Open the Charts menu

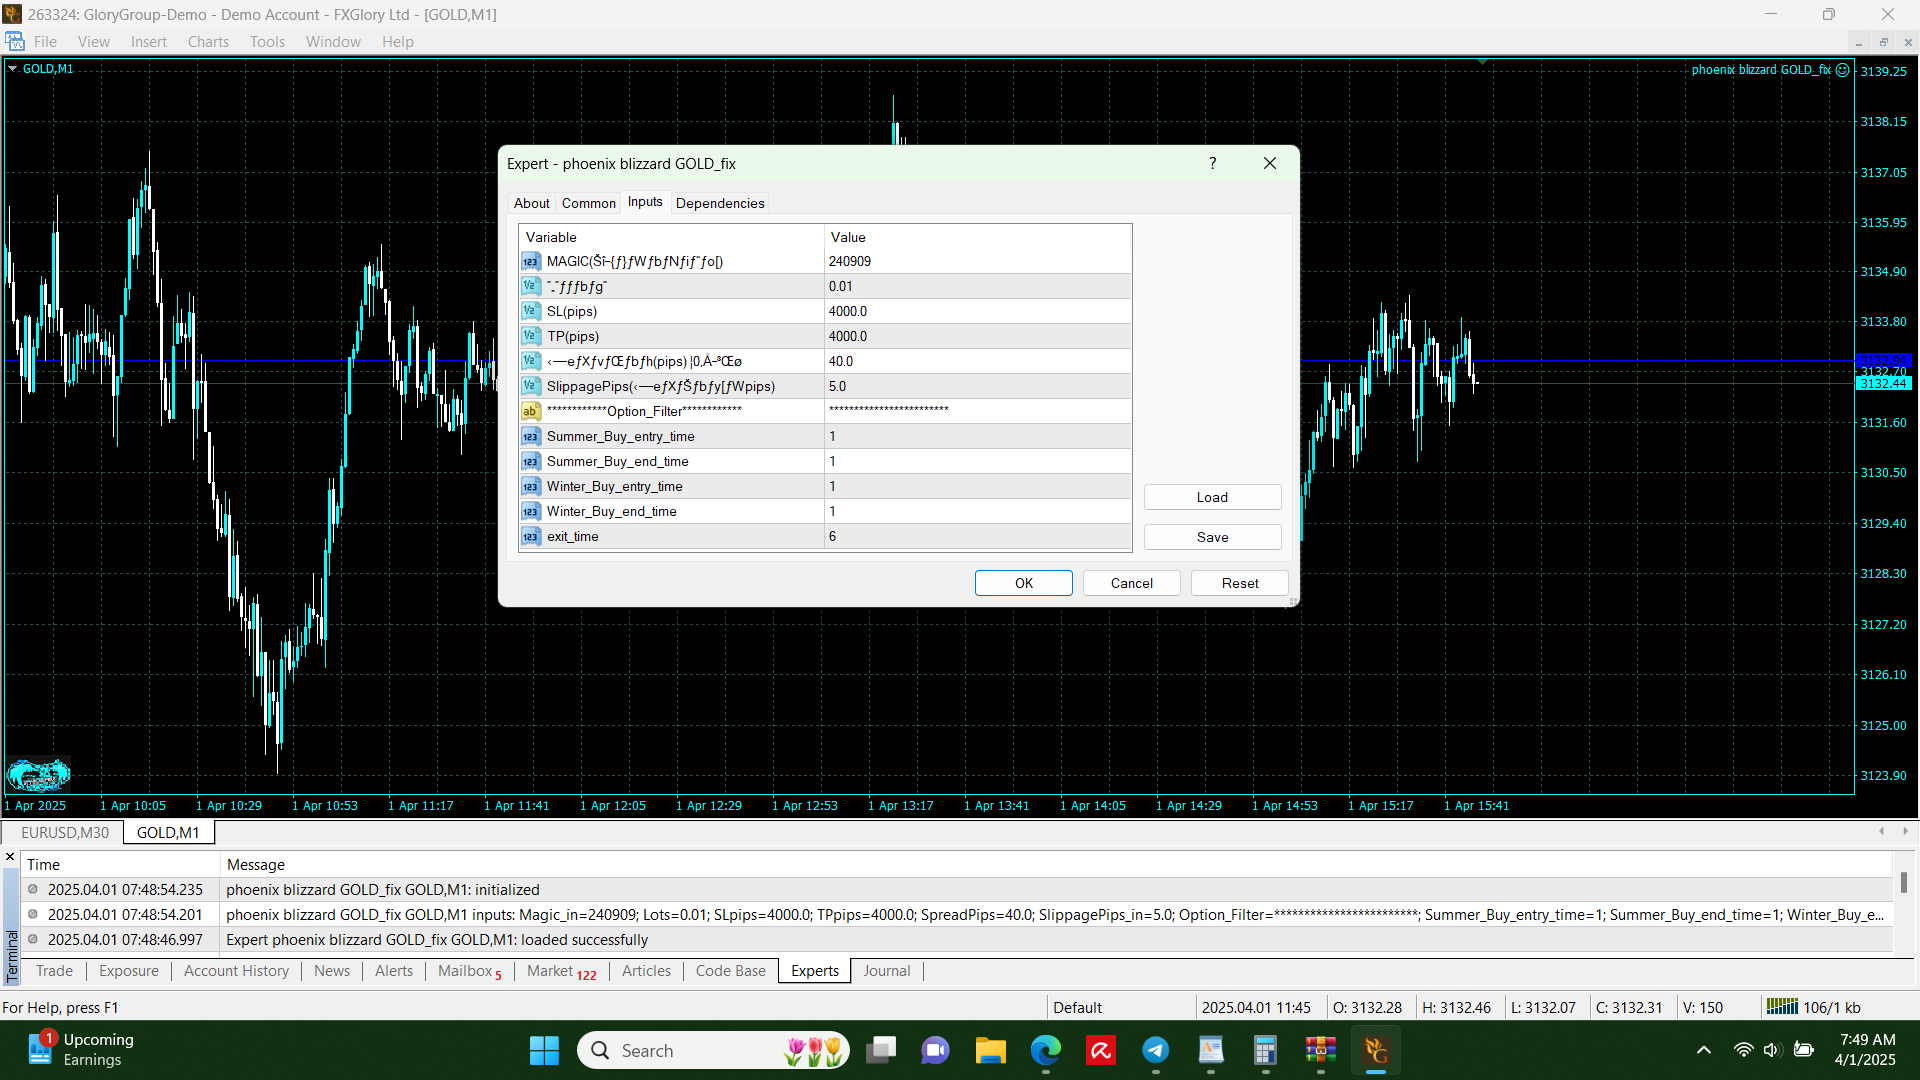pyautogui.click(x=208, y=42)
